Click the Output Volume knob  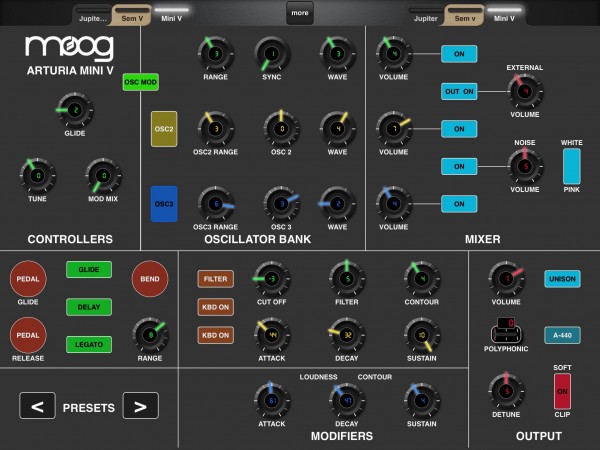(x=506, y=279)
